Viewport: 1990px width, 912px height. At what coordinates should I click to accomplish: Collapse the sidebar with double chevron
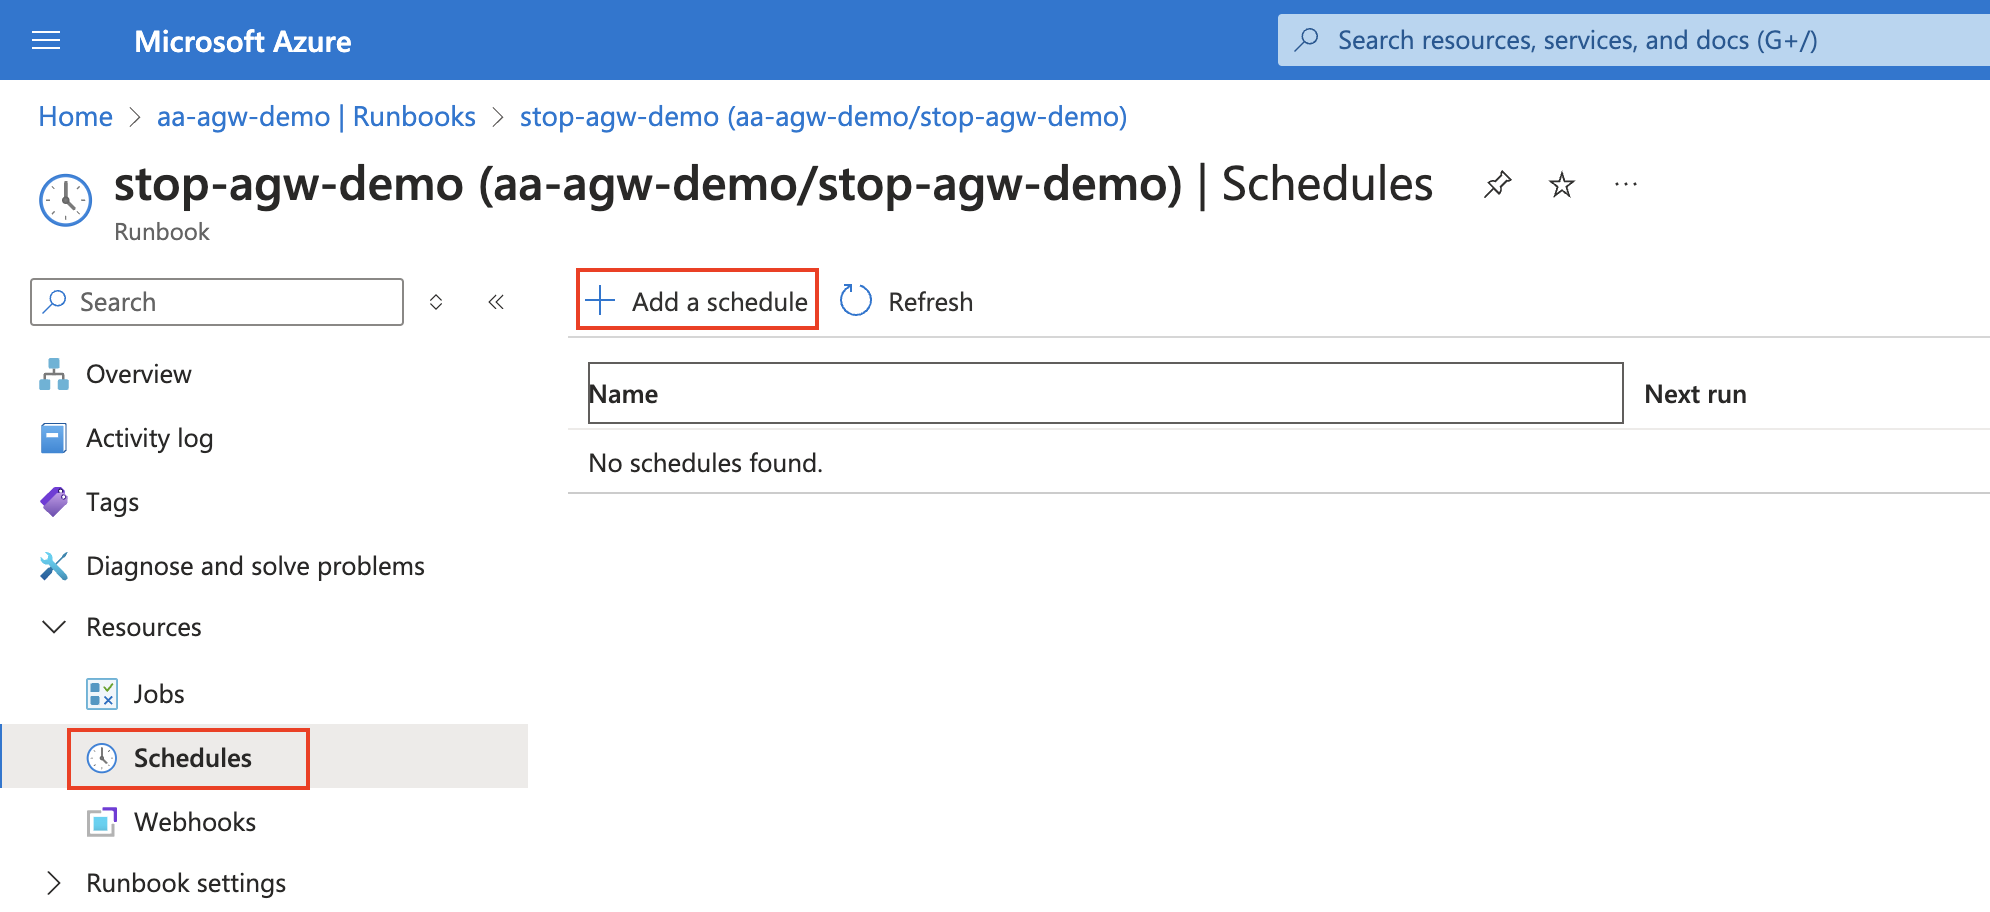click(x=496, y=302)
